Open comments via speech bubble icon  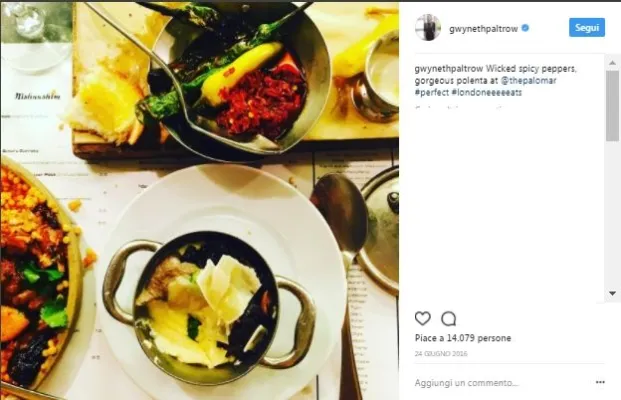pyautogui.click(x=449, y=318)
